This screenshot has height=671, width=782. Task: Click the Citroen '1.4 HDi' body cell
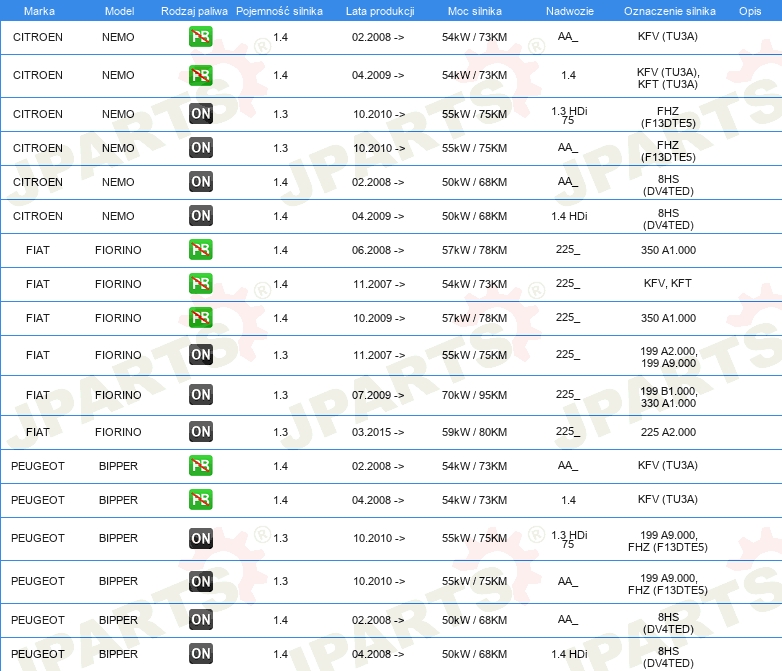coord(569,216)
